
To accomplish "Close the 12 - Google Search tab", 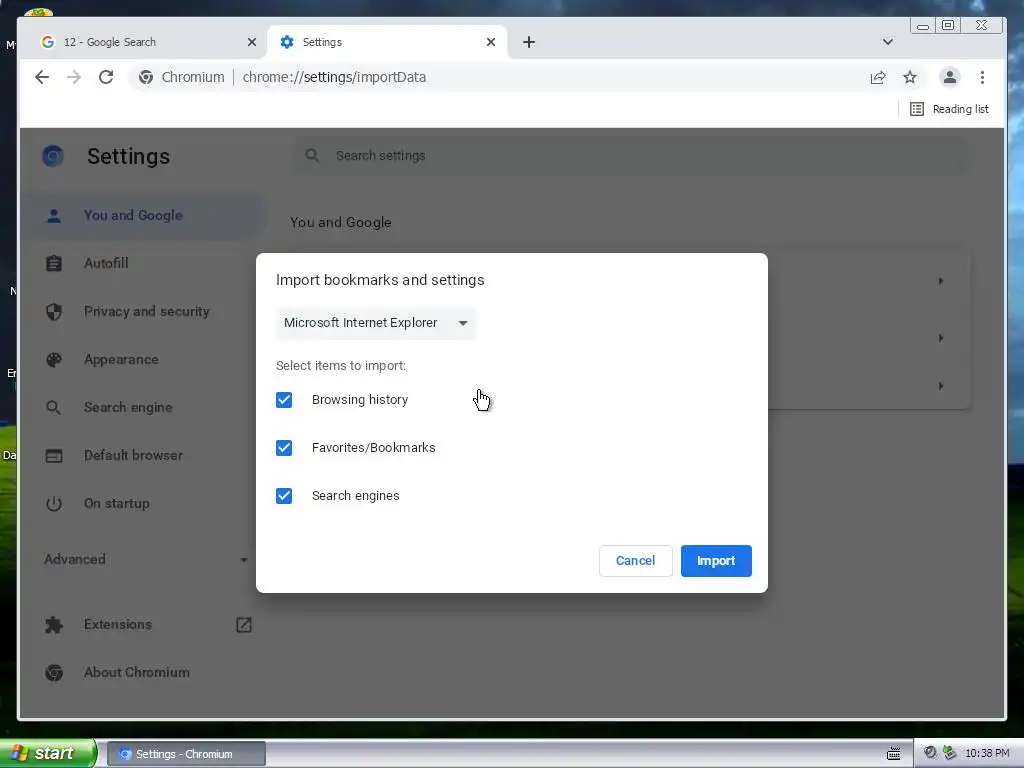I will 252,42.
